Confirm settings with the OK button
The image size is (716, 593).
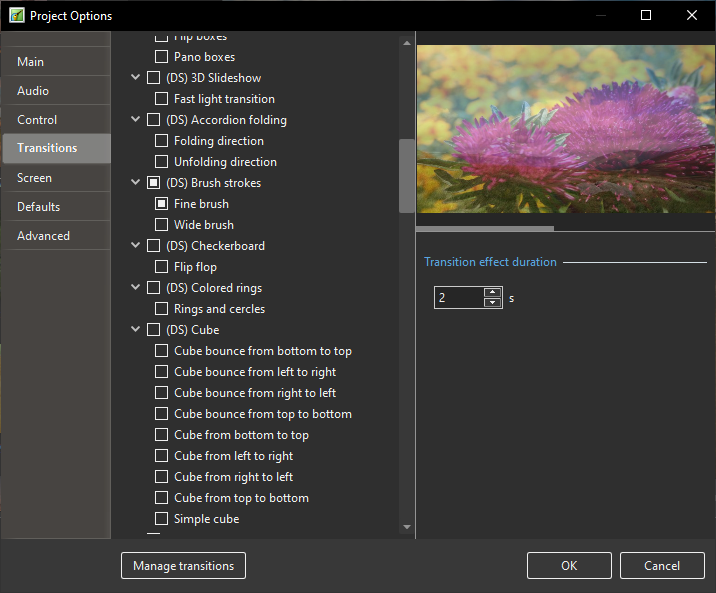(x=569, y=566)
